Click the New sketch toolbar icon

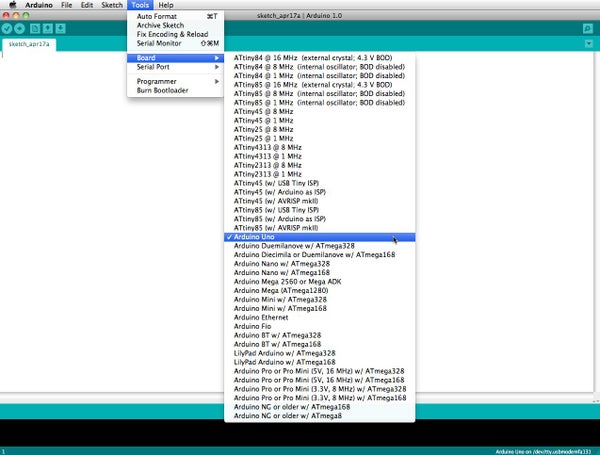35,28
